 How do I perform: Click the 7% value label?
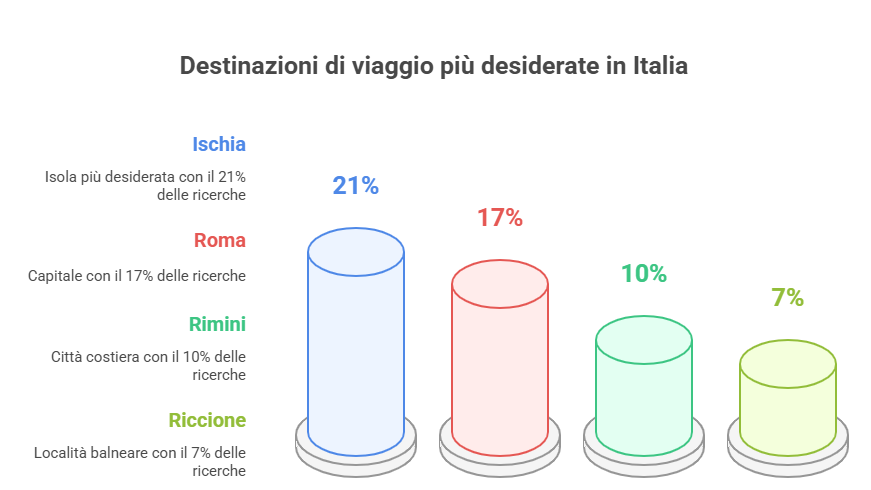pos(788,297)
